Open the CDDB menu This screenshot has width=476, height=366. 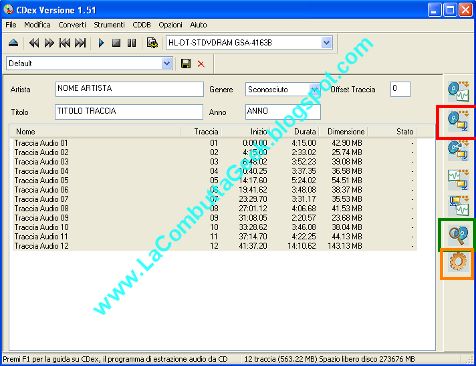click(142, 25)
